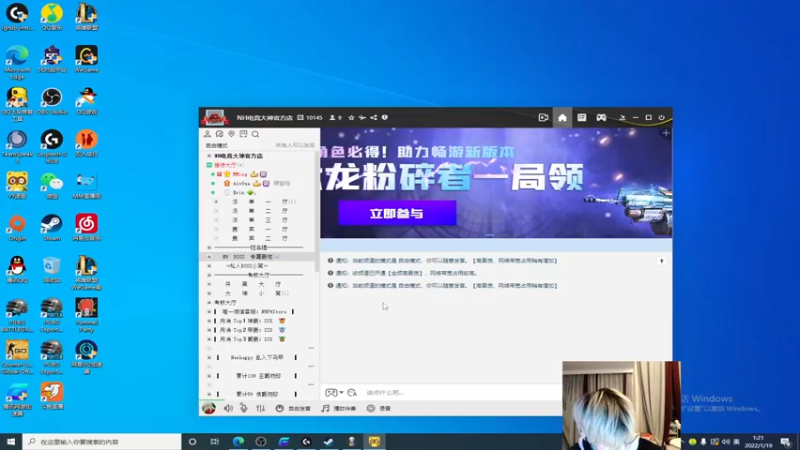Open the more options dots above the Newhappy row
Image resolution: width=800 pixels, height=450 pixels.
[311, 348]
